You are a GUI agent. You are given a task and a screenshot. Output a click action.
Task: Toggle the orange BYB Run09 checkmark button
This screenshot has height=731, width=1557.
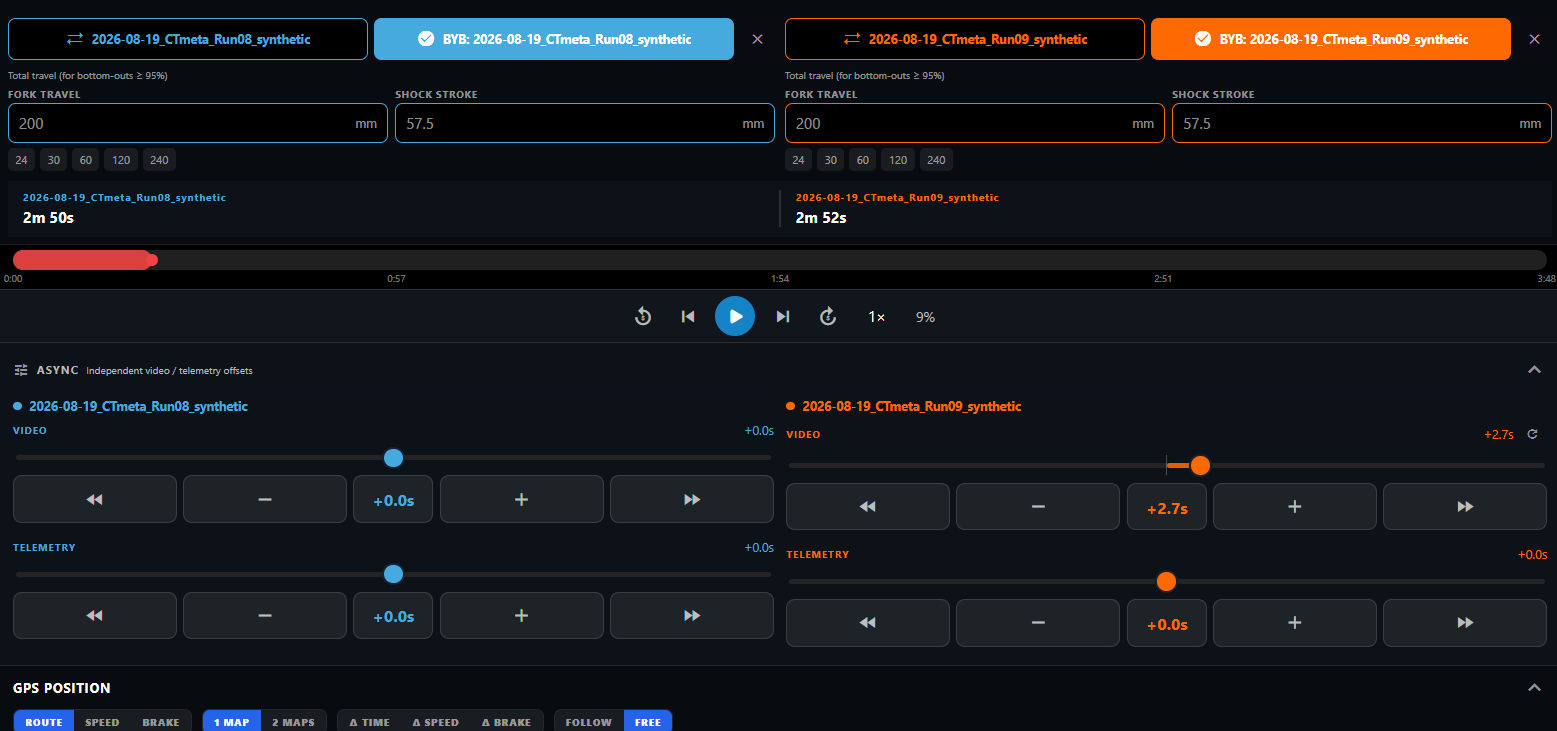(x=1331, y=39)
